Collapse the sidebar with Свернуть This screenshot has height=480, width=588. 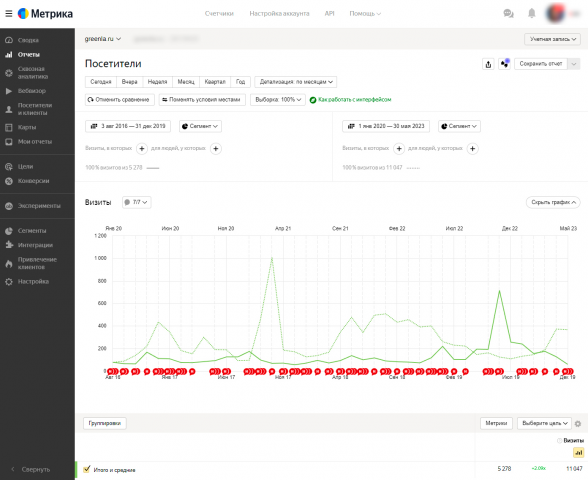(x=30, y=470)
